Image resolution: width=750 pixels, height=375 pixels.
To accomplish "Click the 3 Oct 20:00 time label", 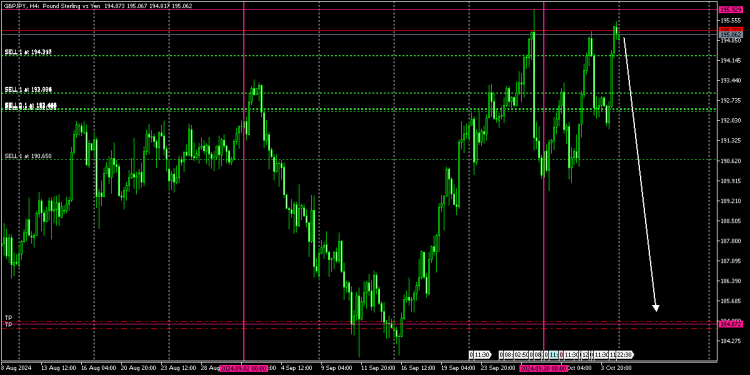I will [616, 368].
